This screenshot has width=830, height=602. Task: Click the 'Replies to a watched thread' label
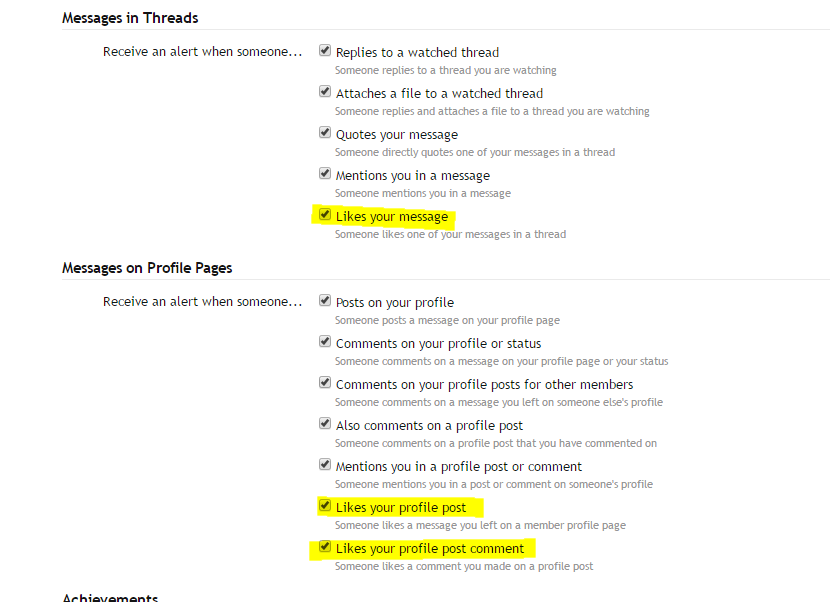pos(417,53)
